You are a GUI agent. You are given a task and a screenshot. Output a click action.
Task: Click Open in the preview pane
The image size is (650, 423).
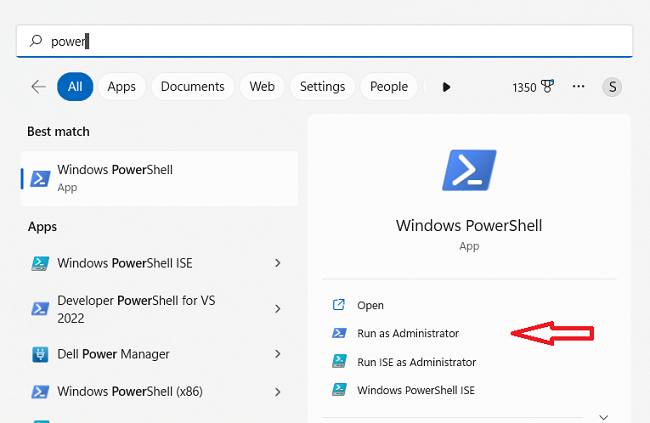tap(370, 306)
